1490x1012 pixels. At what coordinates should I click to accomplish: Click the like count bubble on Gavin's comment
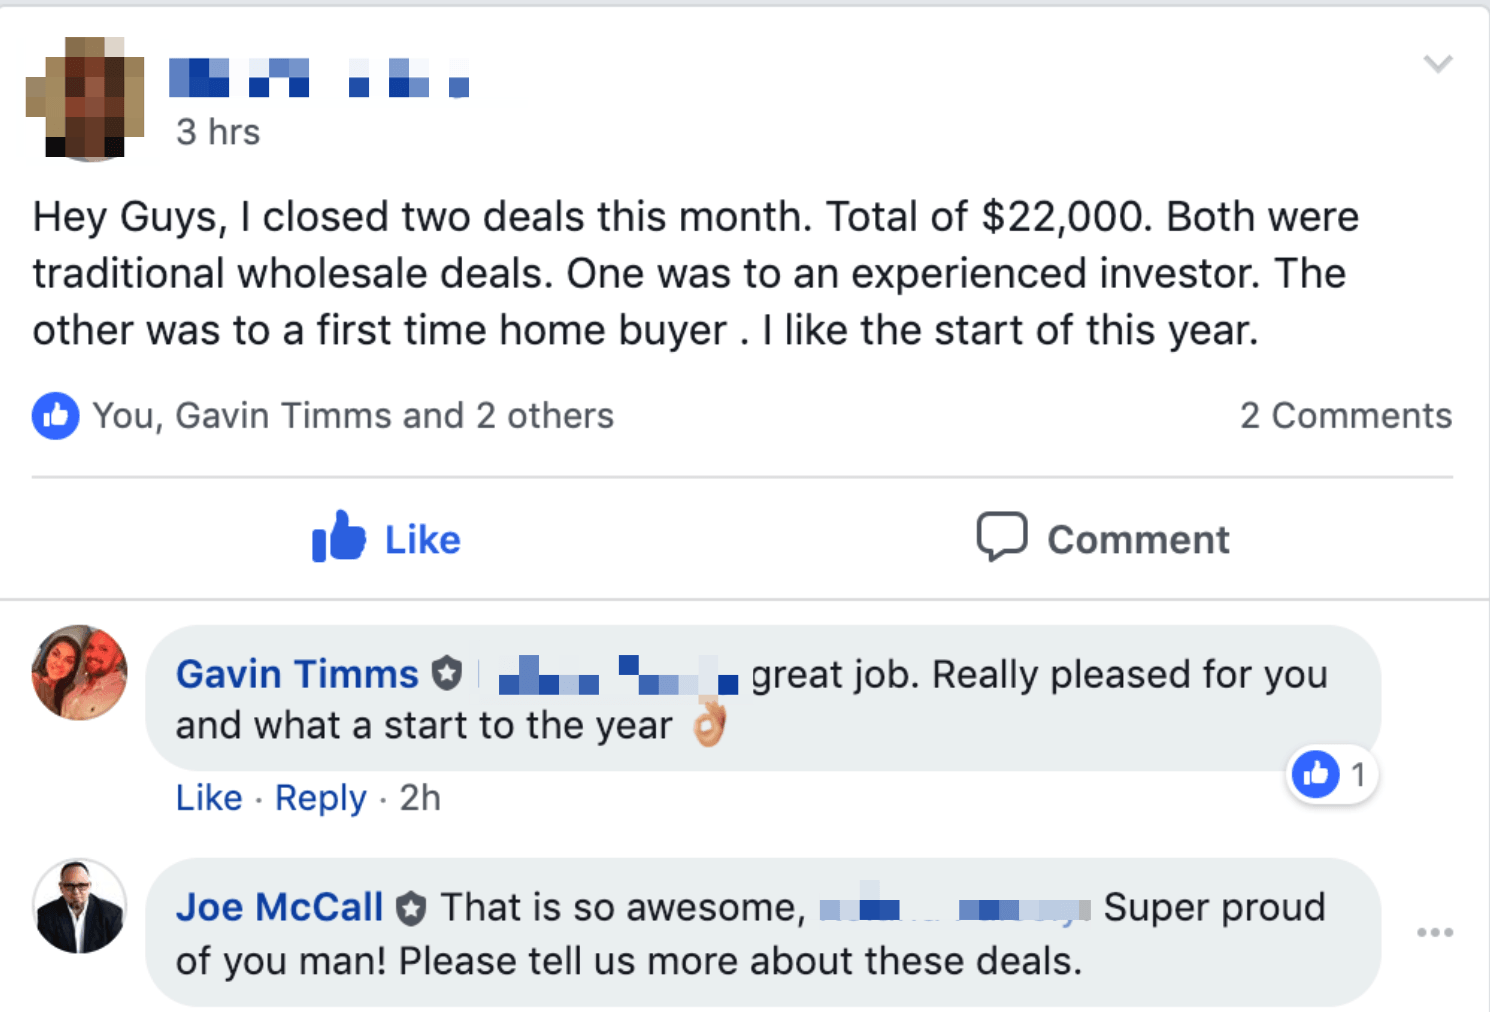click(1331, 774)
